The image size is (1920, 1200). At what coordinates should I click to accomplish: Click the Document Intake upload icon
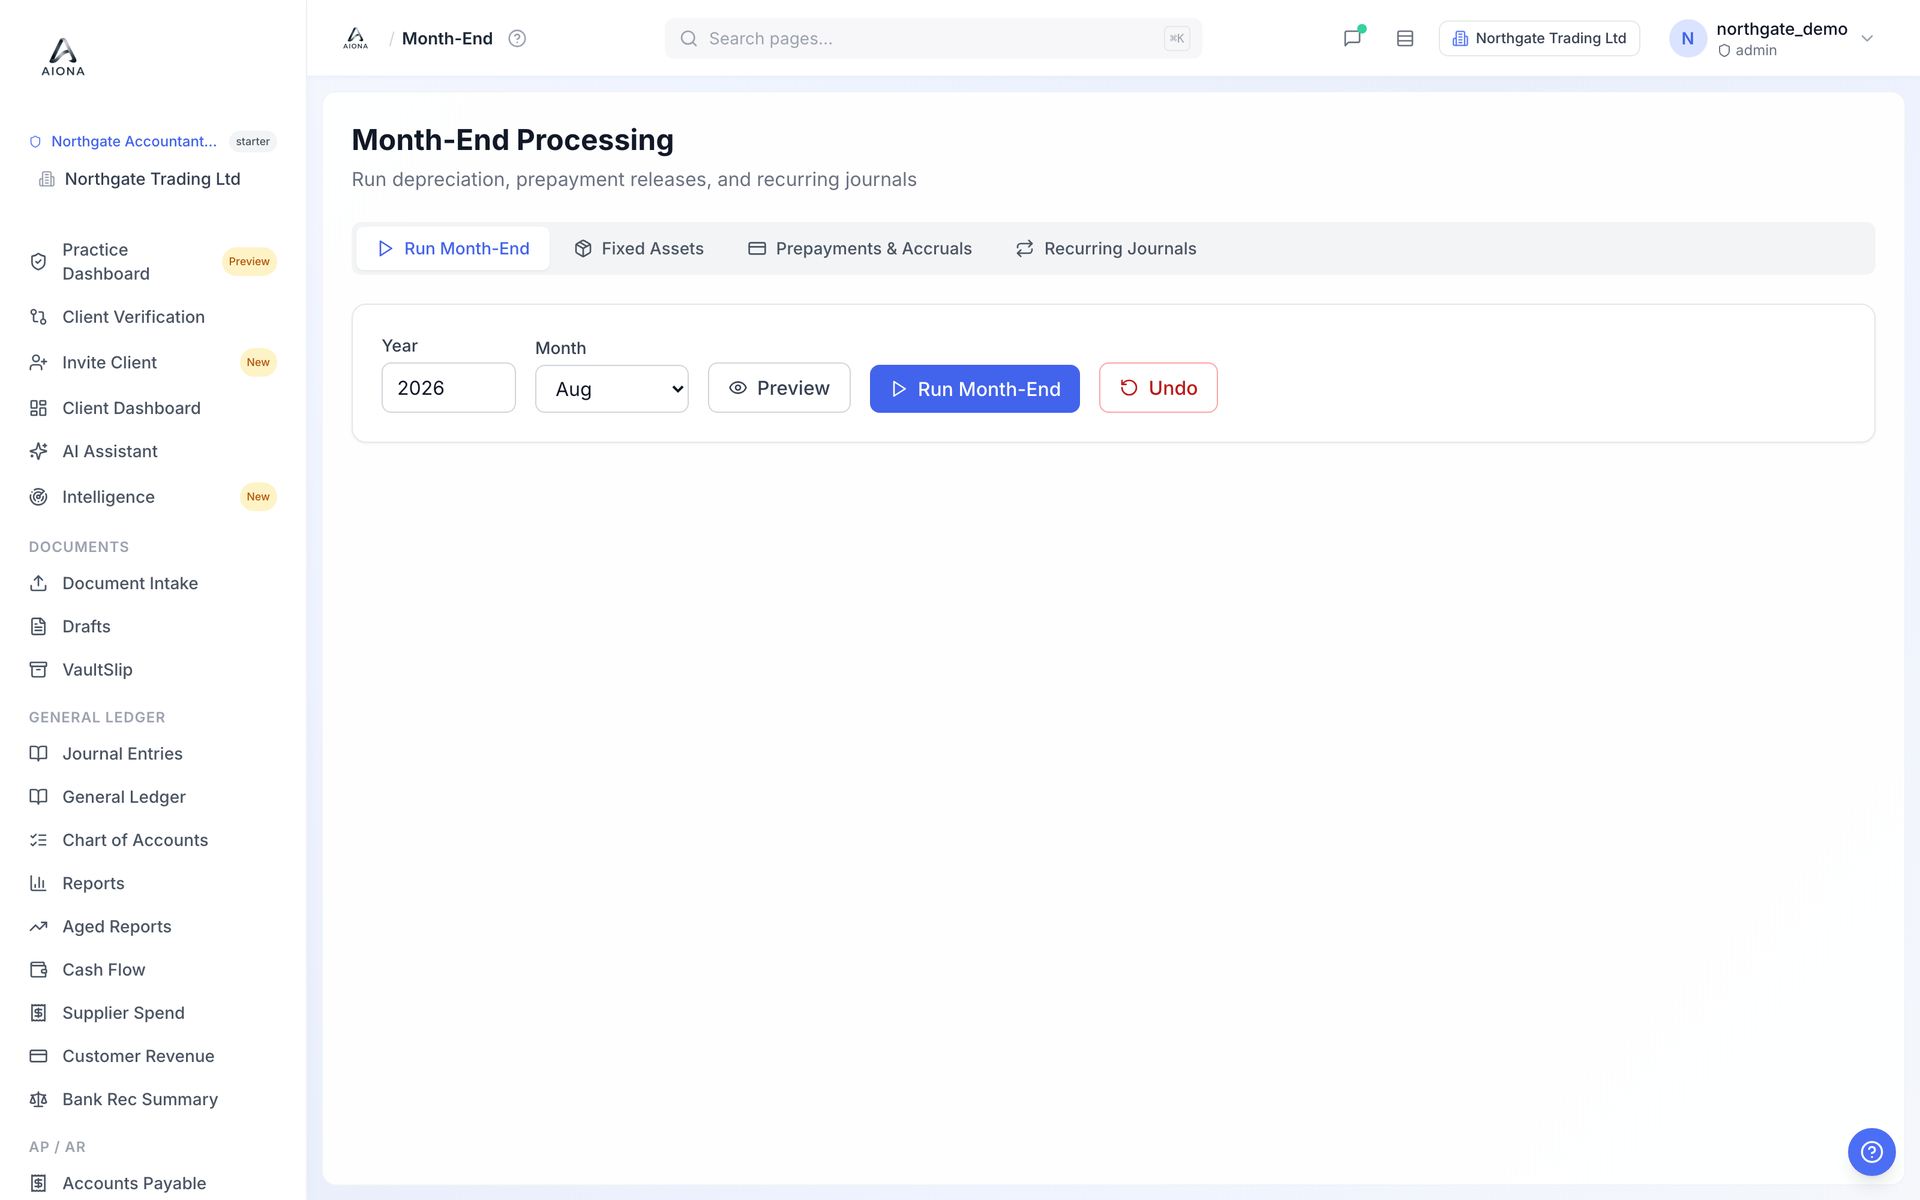click(x=38, y=583)
